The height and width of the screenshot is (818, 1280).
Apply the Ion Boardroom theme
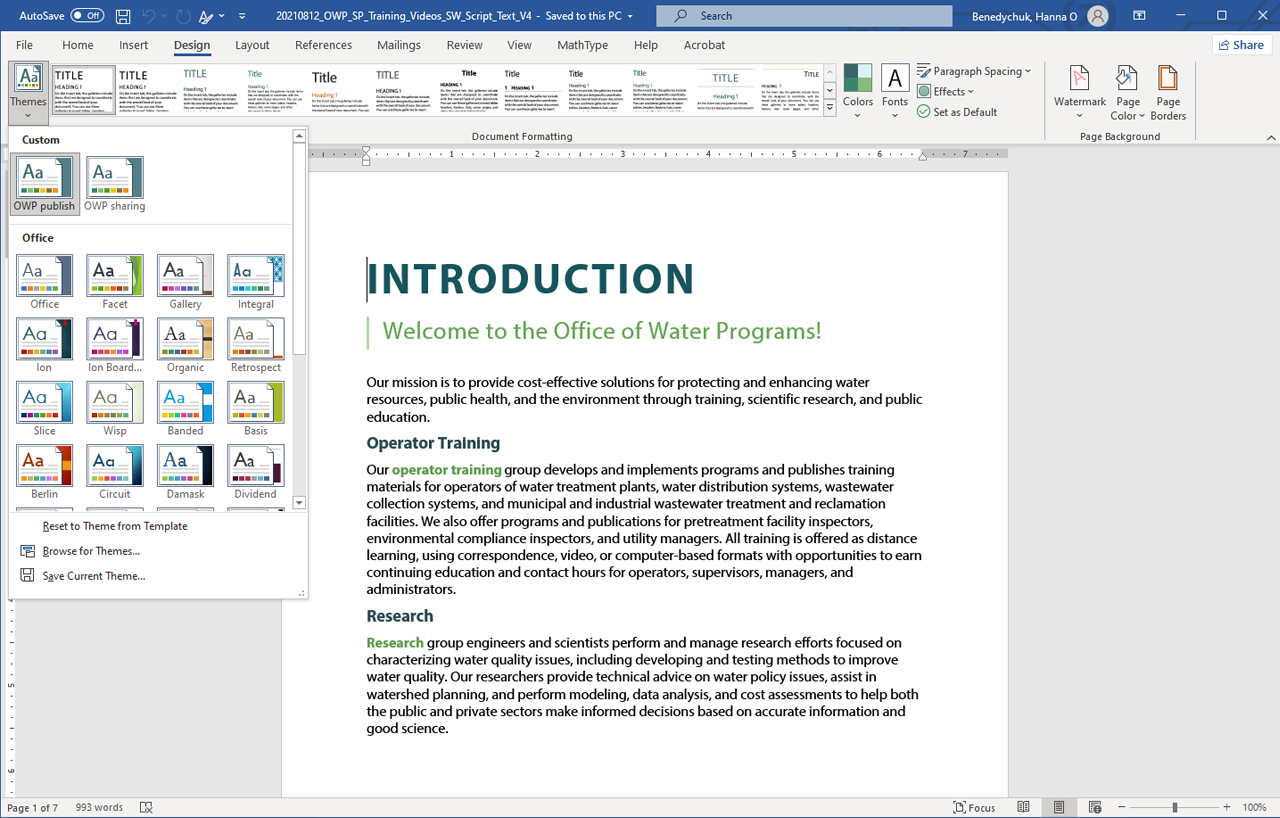[x=115, y=346]
